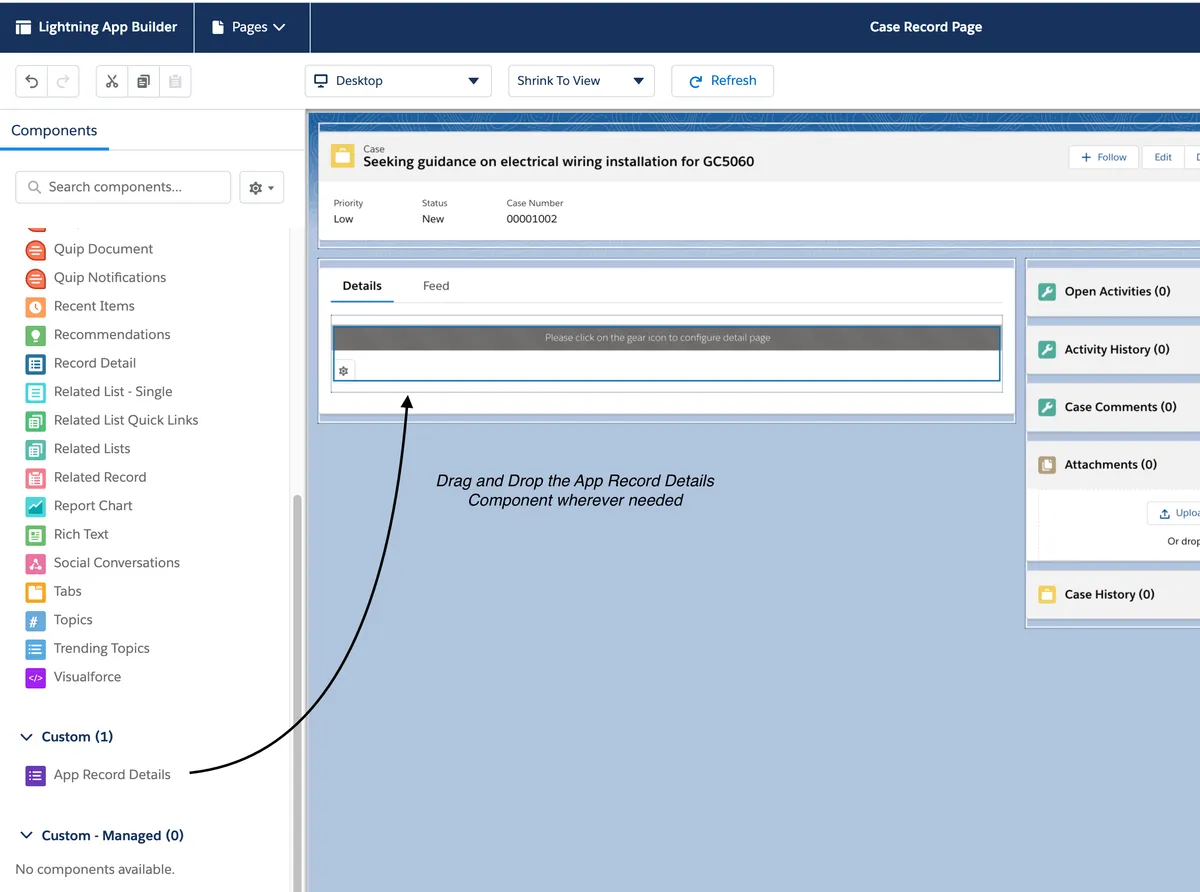Click the Cut scissors icon
1200x892 pixels.
tap(112, 81)
